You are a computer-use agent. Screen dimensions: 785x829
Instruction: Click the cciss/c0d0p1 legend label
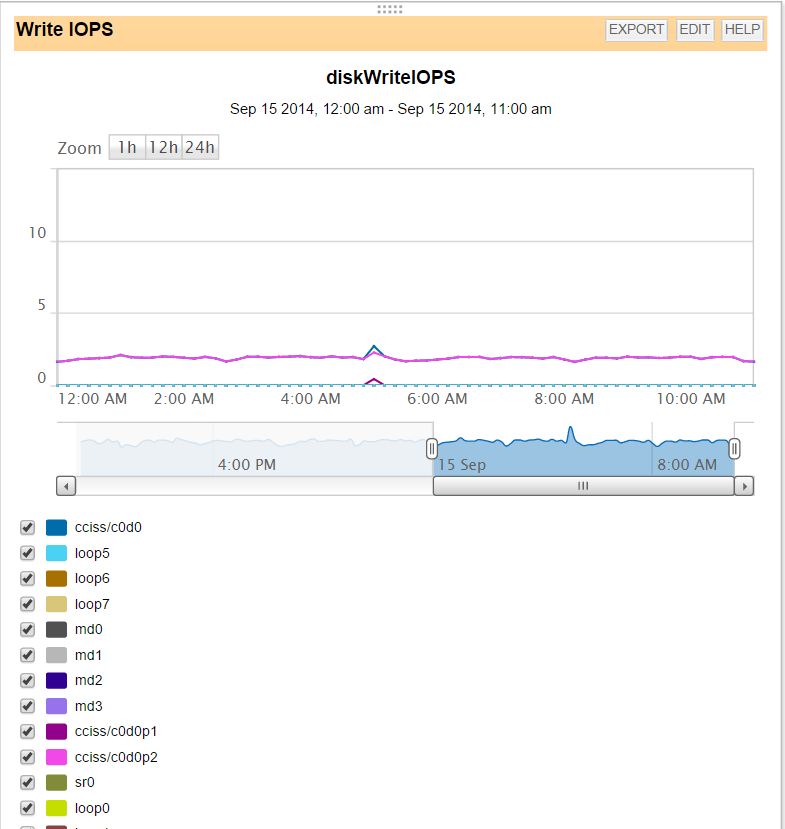click(116, 732)
